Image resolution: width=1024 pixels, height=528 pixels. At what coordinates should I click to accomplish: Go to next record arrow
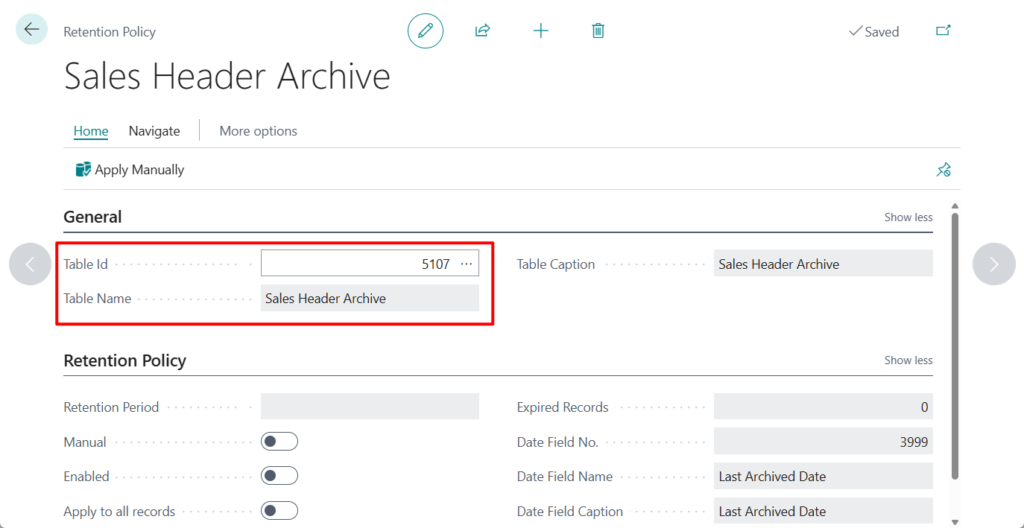[x=993, y=264]
